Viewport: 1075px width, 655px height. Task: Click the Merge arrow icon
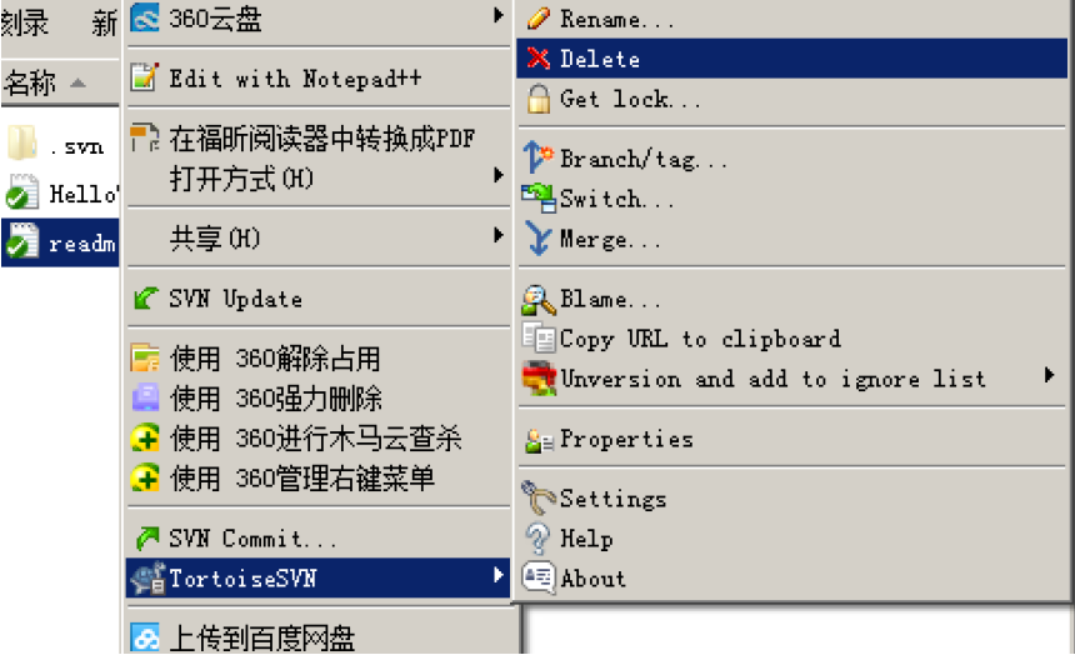point(539,239)
